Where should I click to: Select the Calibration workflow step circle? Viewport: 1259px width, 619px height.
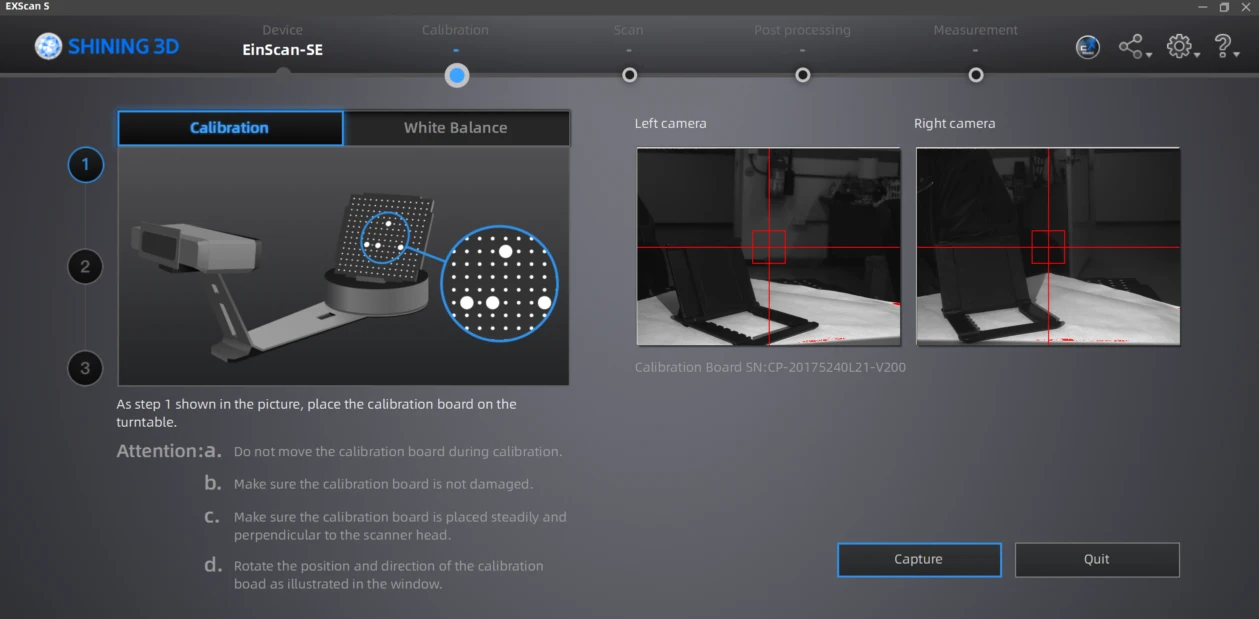coord(457,75)
